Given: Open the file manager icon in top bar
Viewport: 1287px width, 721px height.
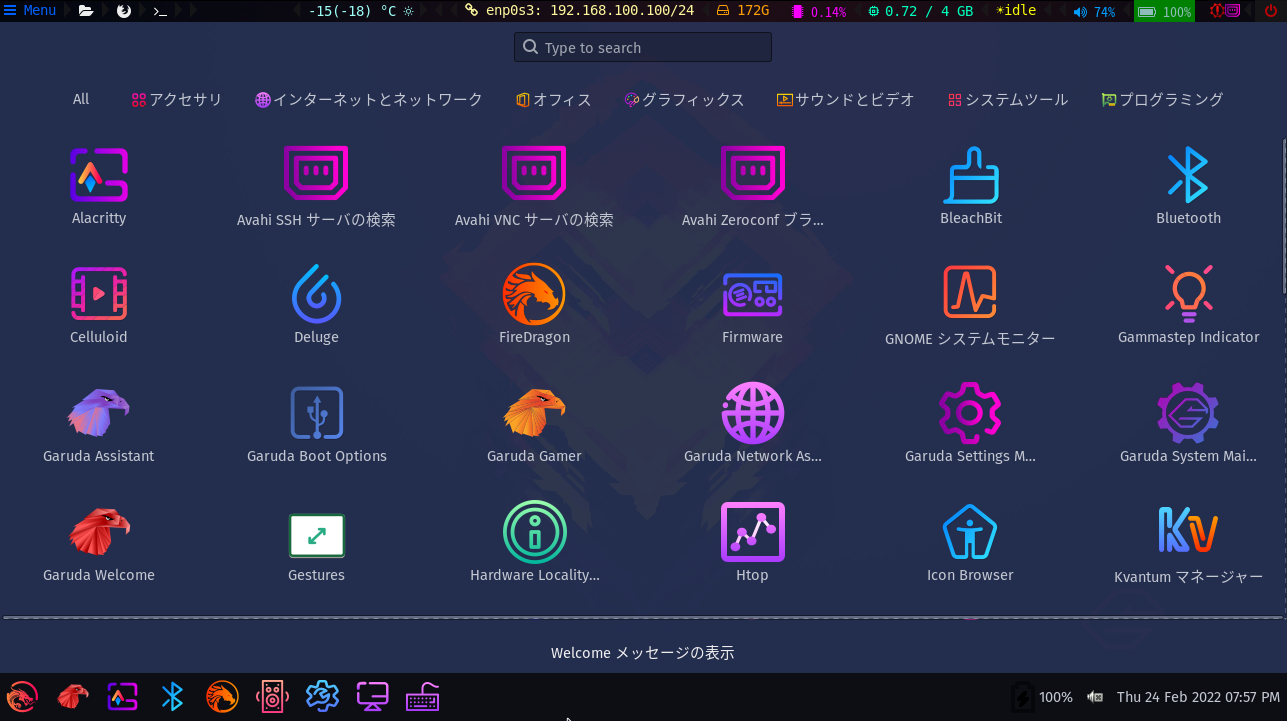Looking at the screenshot, I should tap(86, 11).
